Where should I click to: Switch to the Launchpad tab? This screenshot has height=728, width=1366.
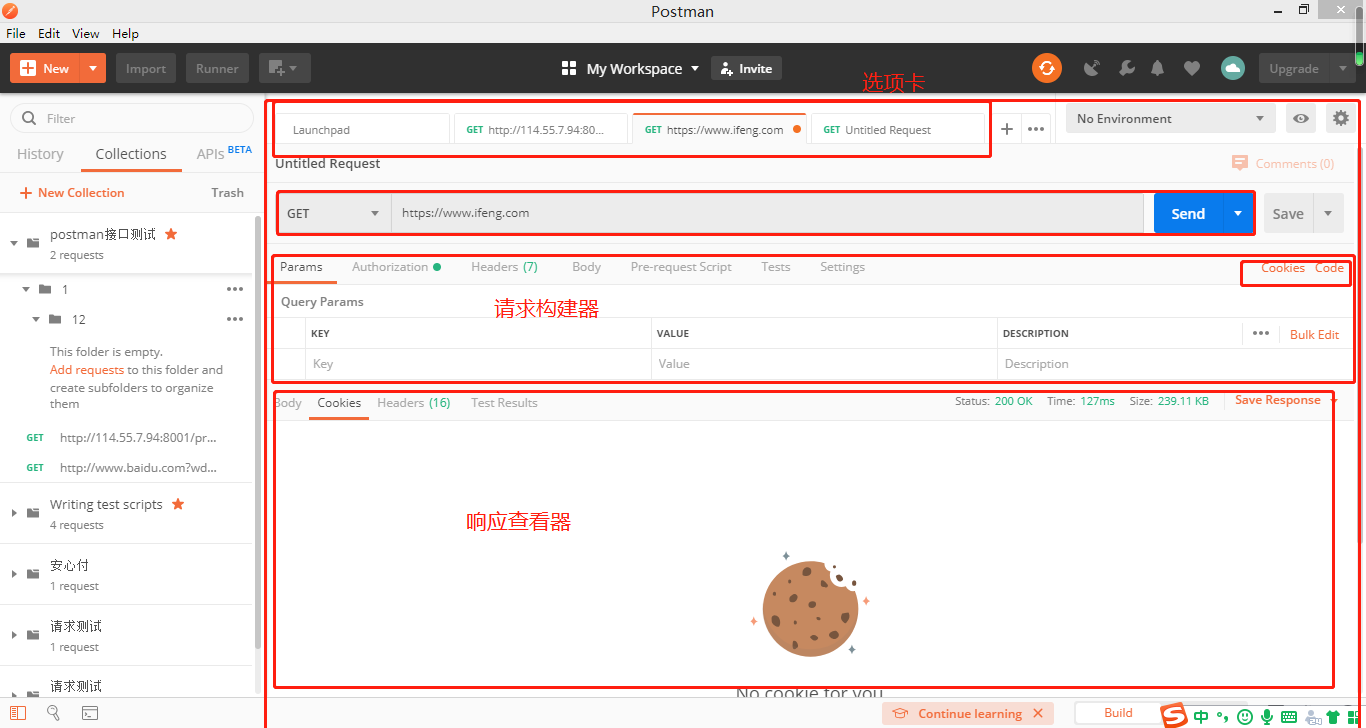point(362,129)
